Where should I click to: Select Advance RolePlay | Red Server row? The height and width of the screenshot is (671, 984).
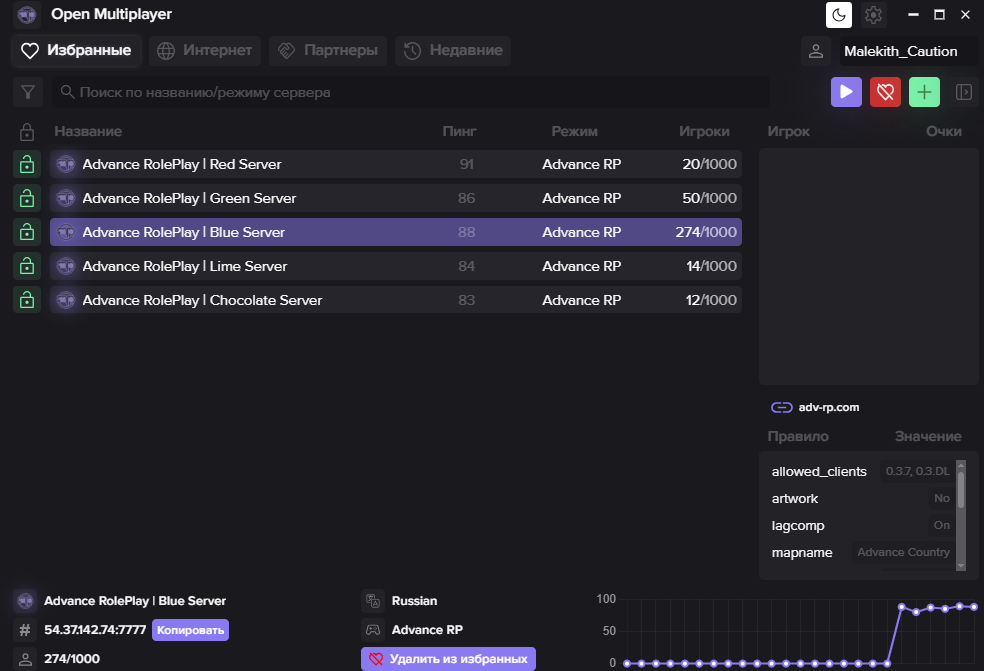(396, 164)
